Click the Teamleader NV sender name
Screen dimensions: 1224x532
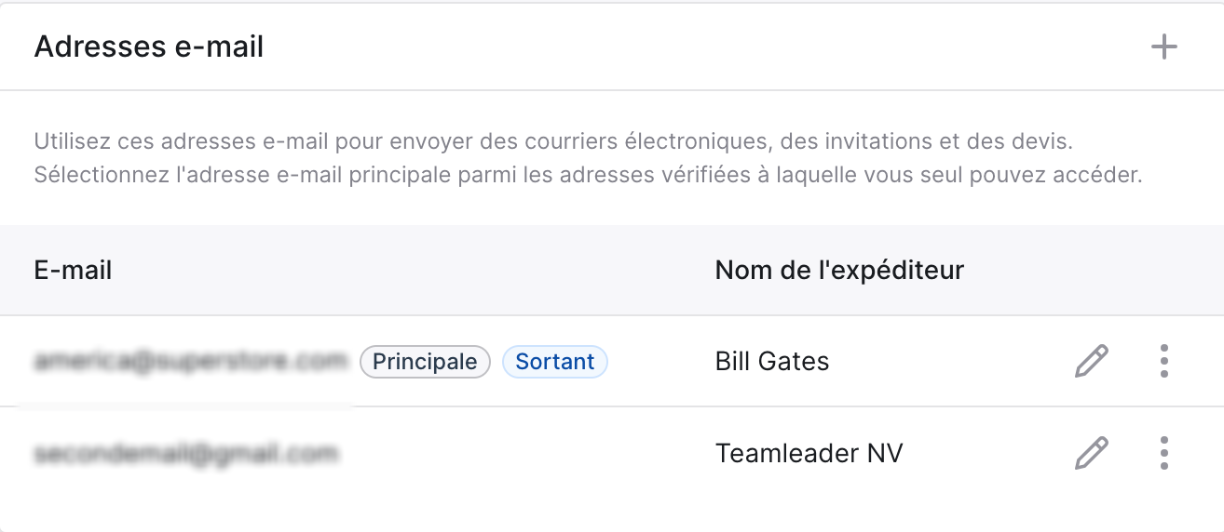coord(809,453)
